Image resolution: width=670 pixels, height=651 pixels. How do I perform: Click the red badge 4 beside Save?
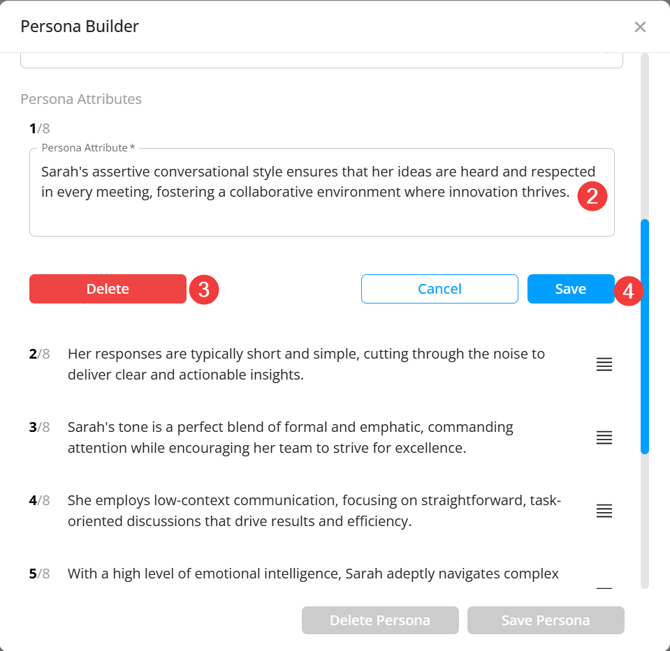628,290
